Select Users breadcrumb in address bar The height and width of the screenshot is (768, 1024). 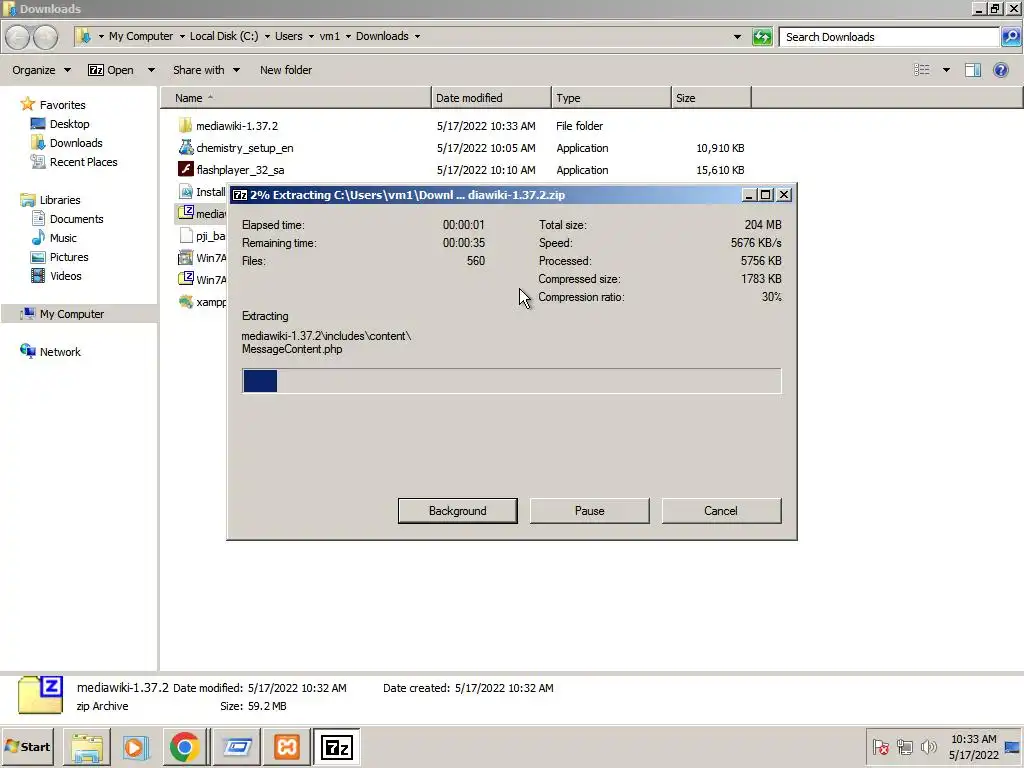point(289,36)
